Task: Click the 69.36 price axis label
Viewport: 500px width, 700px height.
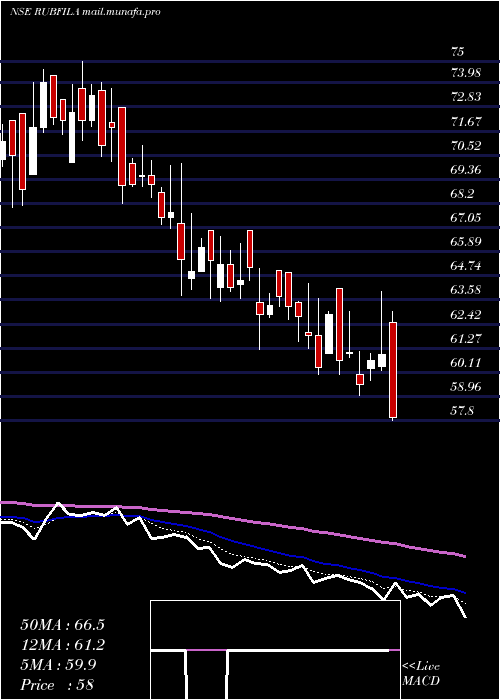Action: (466, 170)
